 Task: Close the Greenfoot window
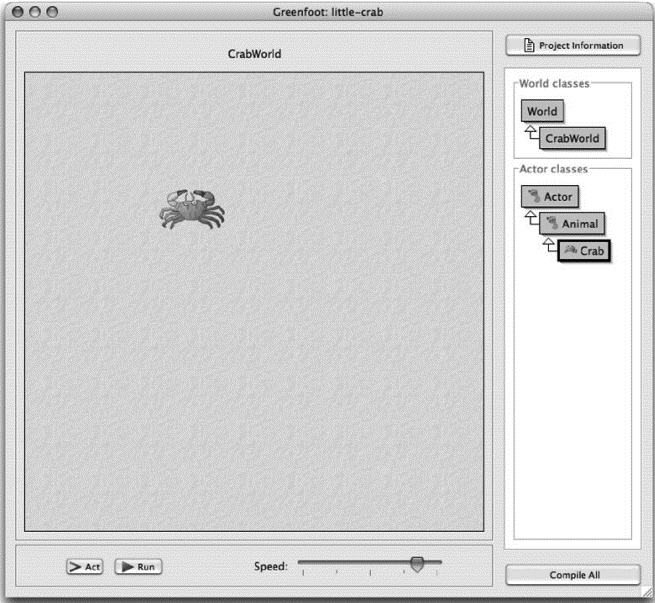tap(13, 9)
